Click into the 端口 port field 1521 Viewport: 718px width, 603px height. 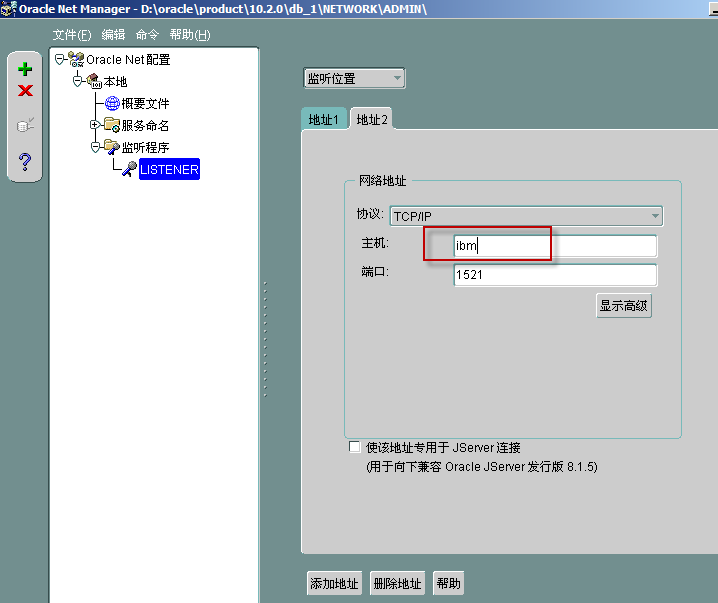[x=555, y=275]
